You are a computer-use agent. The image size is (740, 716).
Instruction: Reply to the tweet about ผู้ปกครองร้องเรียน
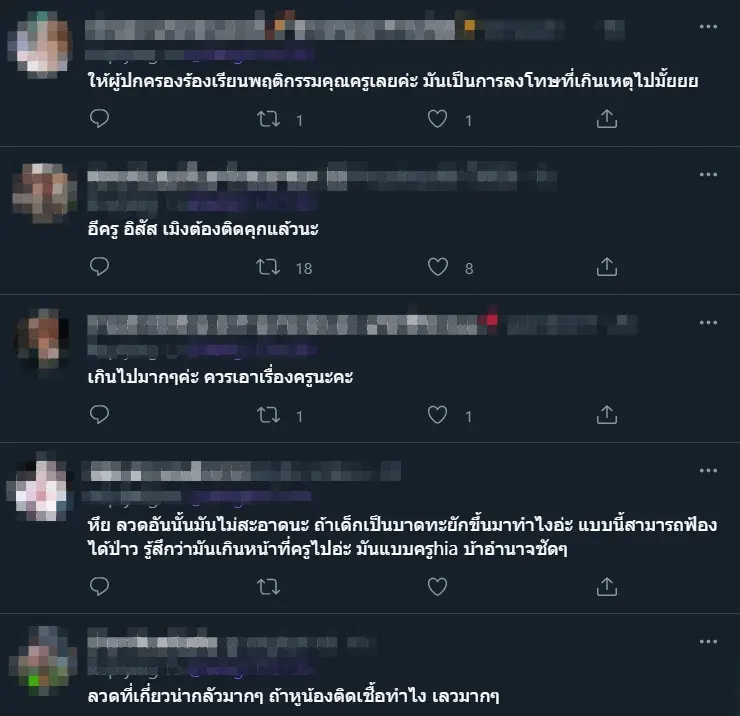point(99,118)
